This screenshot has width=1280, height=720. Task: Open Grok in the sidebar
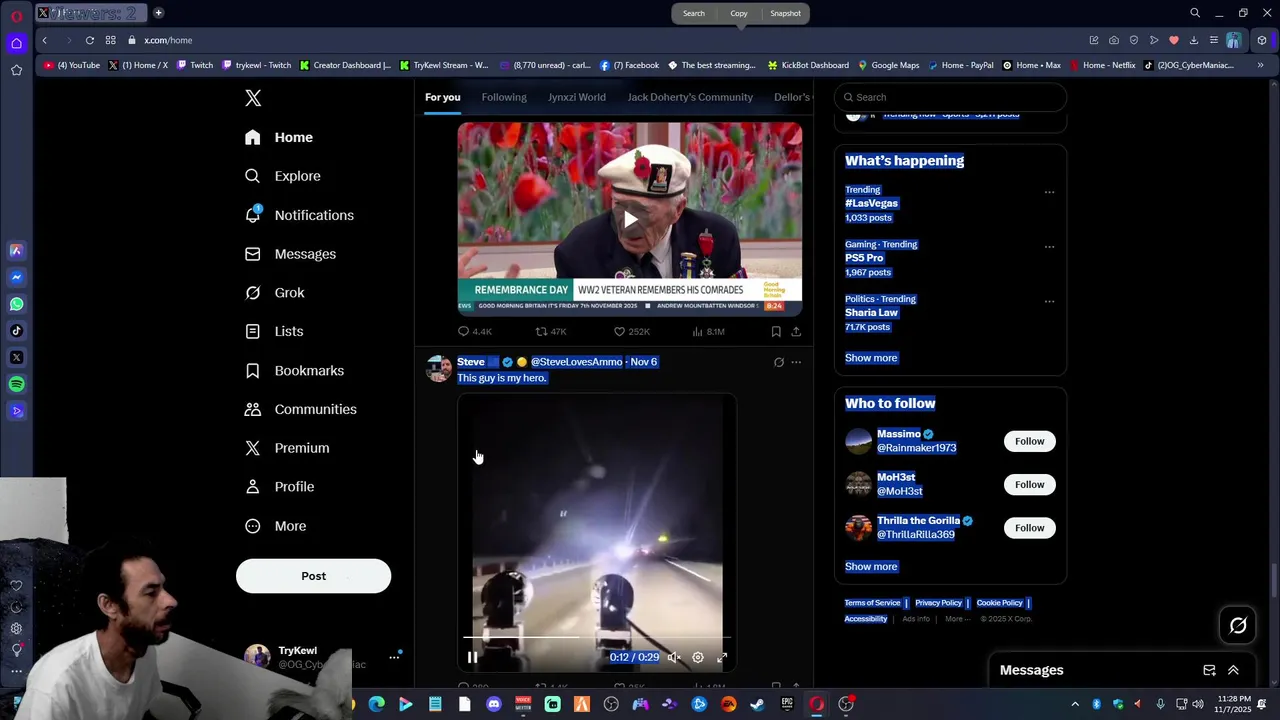pos(275,293)
